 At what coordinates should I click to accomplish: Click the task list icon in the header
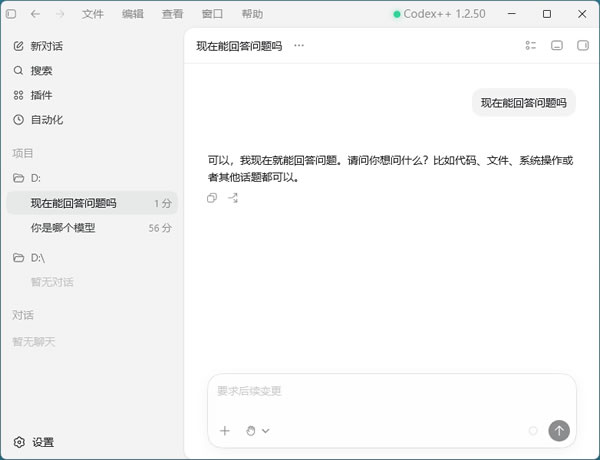531,46
